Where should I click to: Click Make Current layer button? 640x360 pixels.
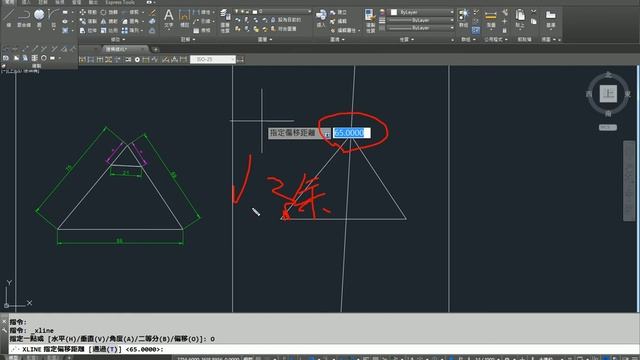290,20
